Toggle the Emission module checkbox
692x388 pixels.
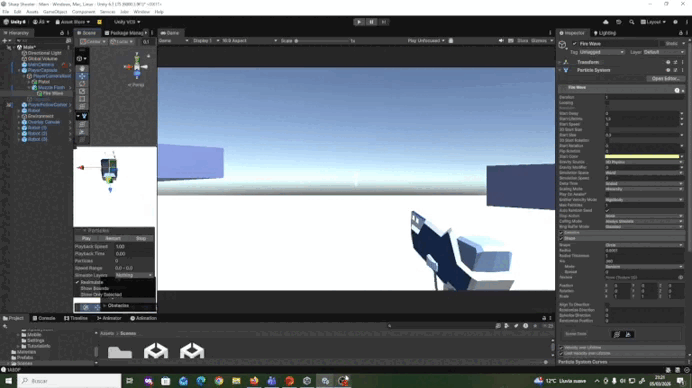click(x=561, y=233)
